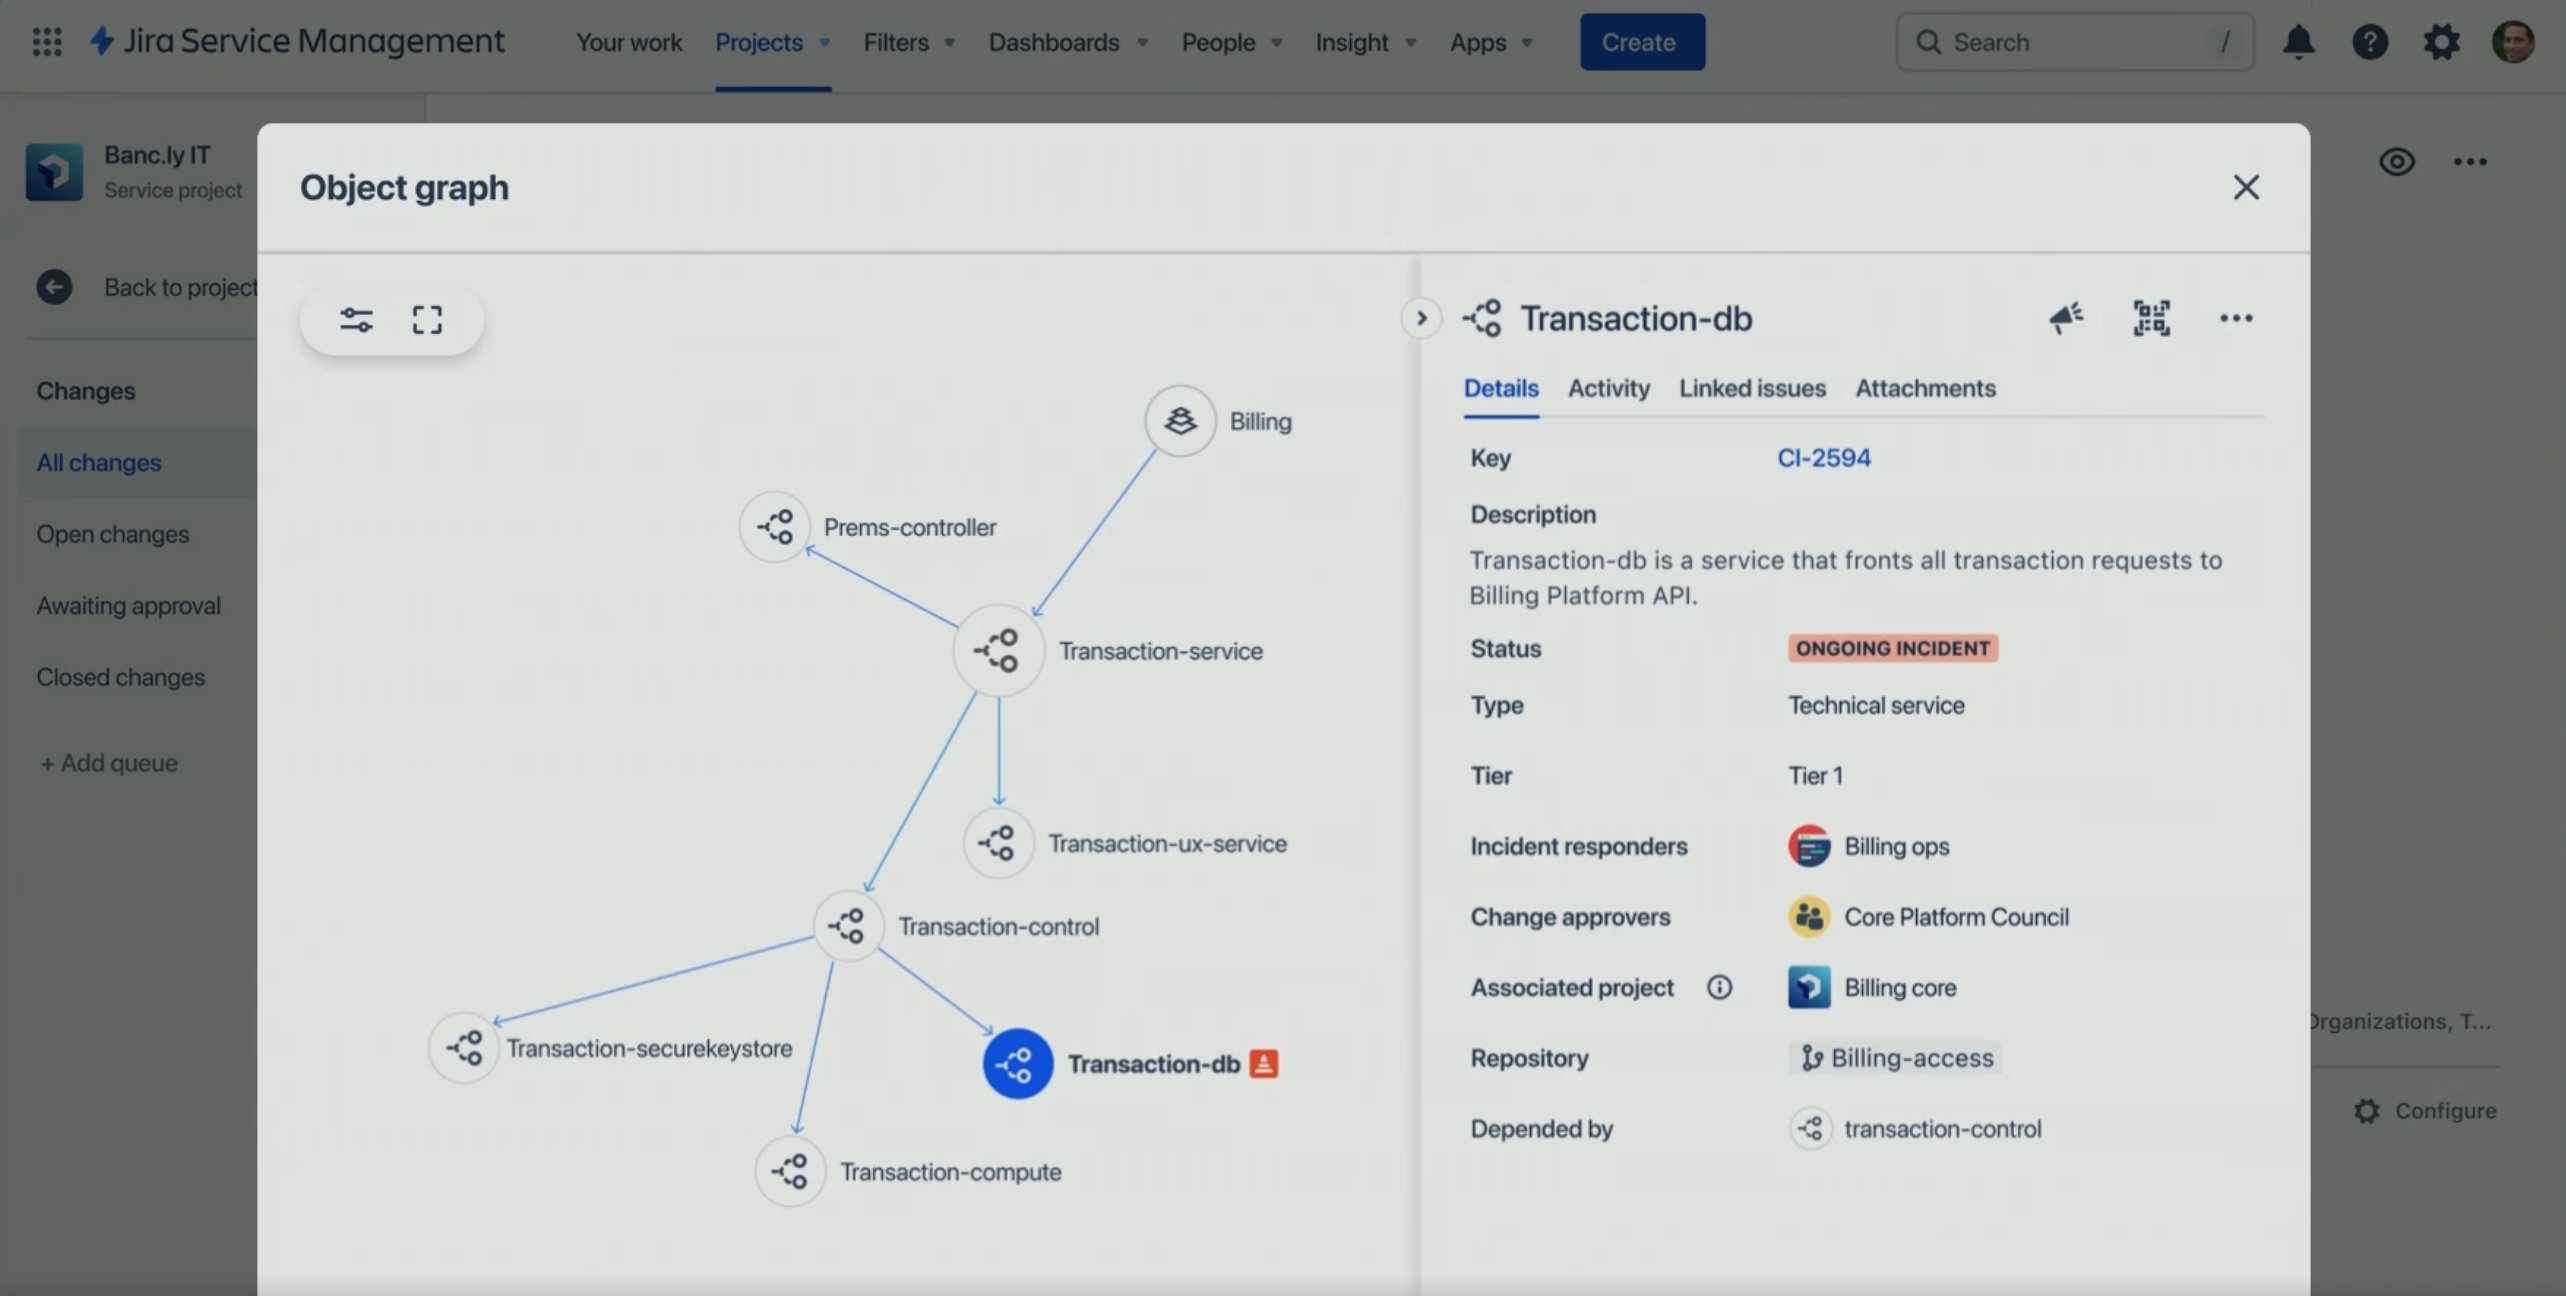Screen dimensions: 2566x1296
Task: Click the object graph filter/settings icon
Action: 355,319
